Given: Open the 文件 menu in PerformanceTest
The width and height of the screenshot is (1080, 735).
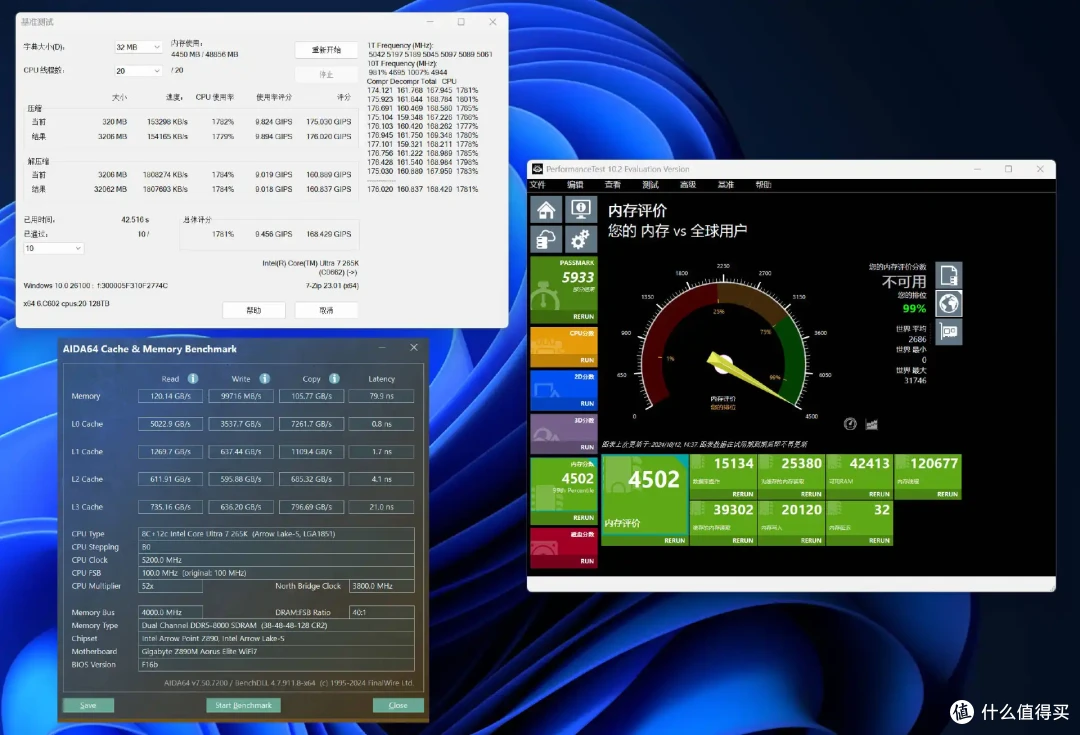Looking at the screenshot, I should click(538, 185).
